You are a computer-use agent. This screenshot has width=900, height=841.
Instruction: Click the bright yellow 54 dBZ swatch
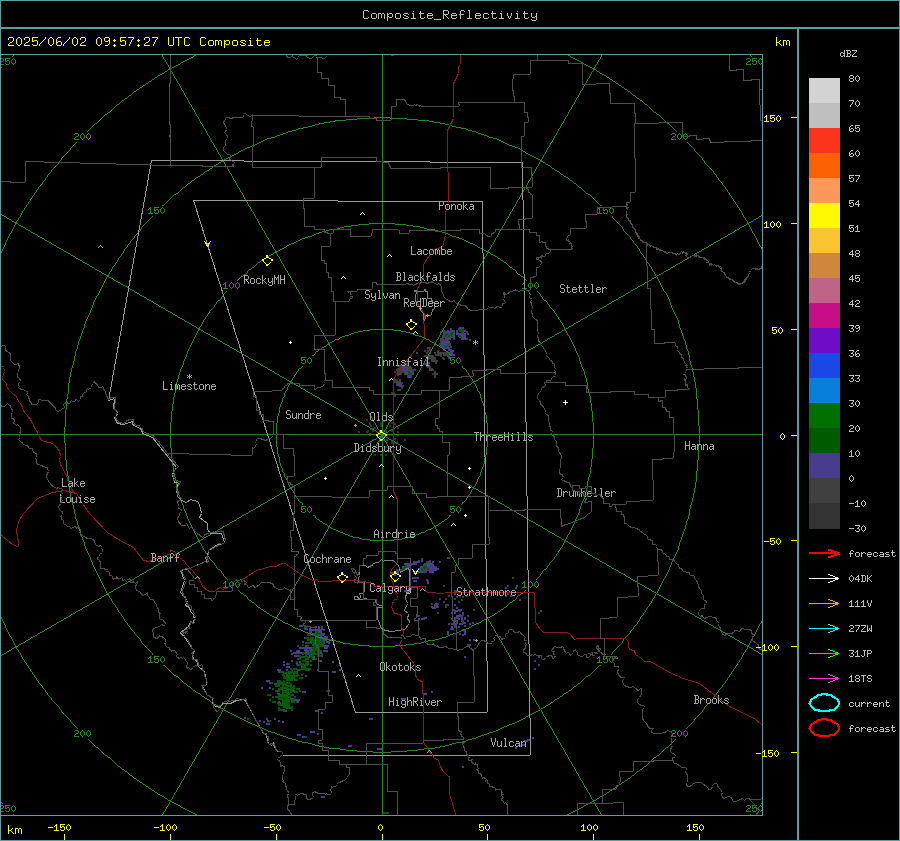point(824,215)
